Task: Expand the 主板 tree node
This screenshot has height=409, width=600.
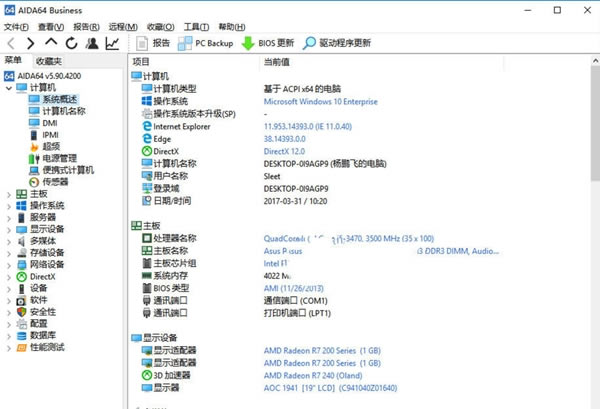Action: coord(8,193)
